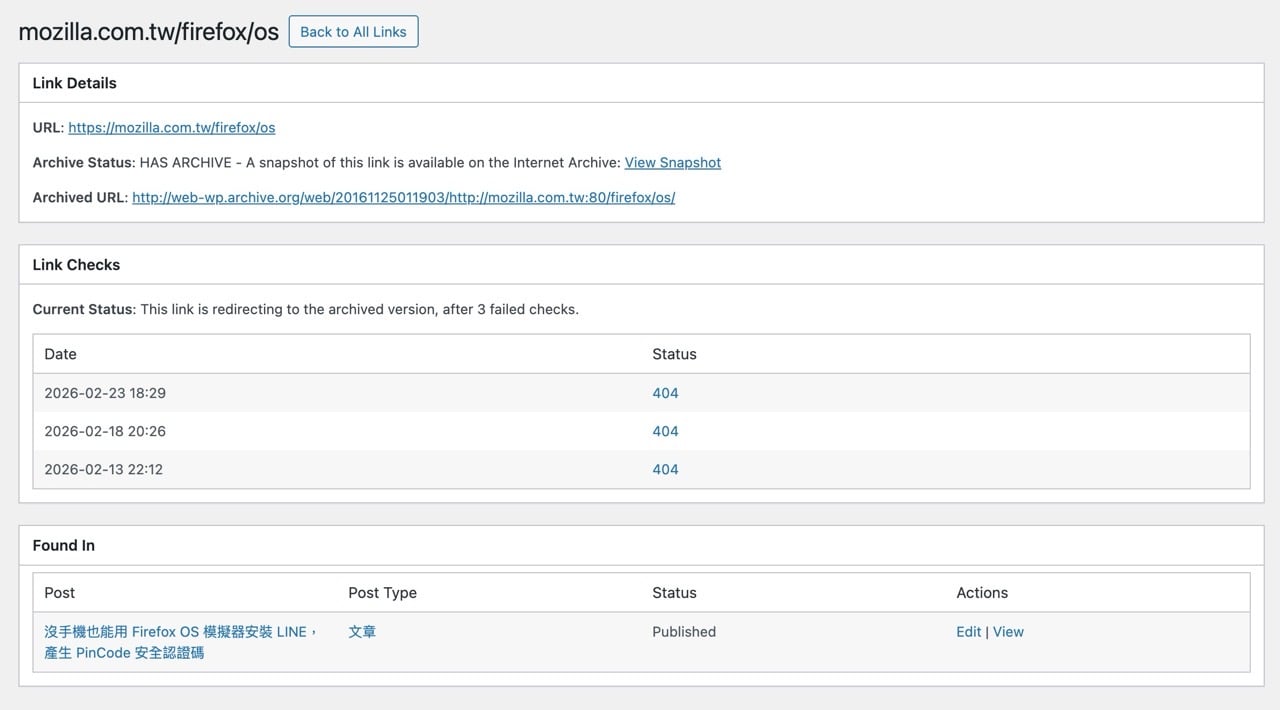View the published post via the View action
This screenshot has height=710, width=1280.
[x=1008, y=631]
